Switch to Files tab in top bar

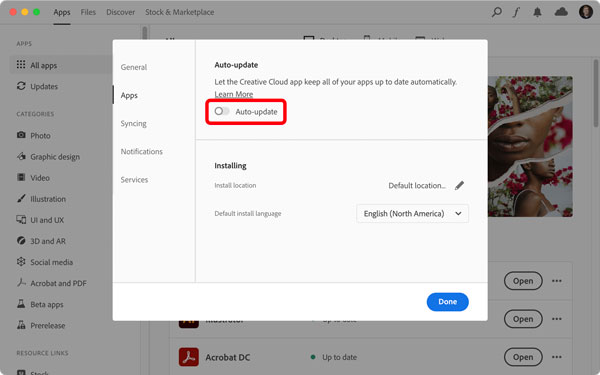tap(88, 12)
